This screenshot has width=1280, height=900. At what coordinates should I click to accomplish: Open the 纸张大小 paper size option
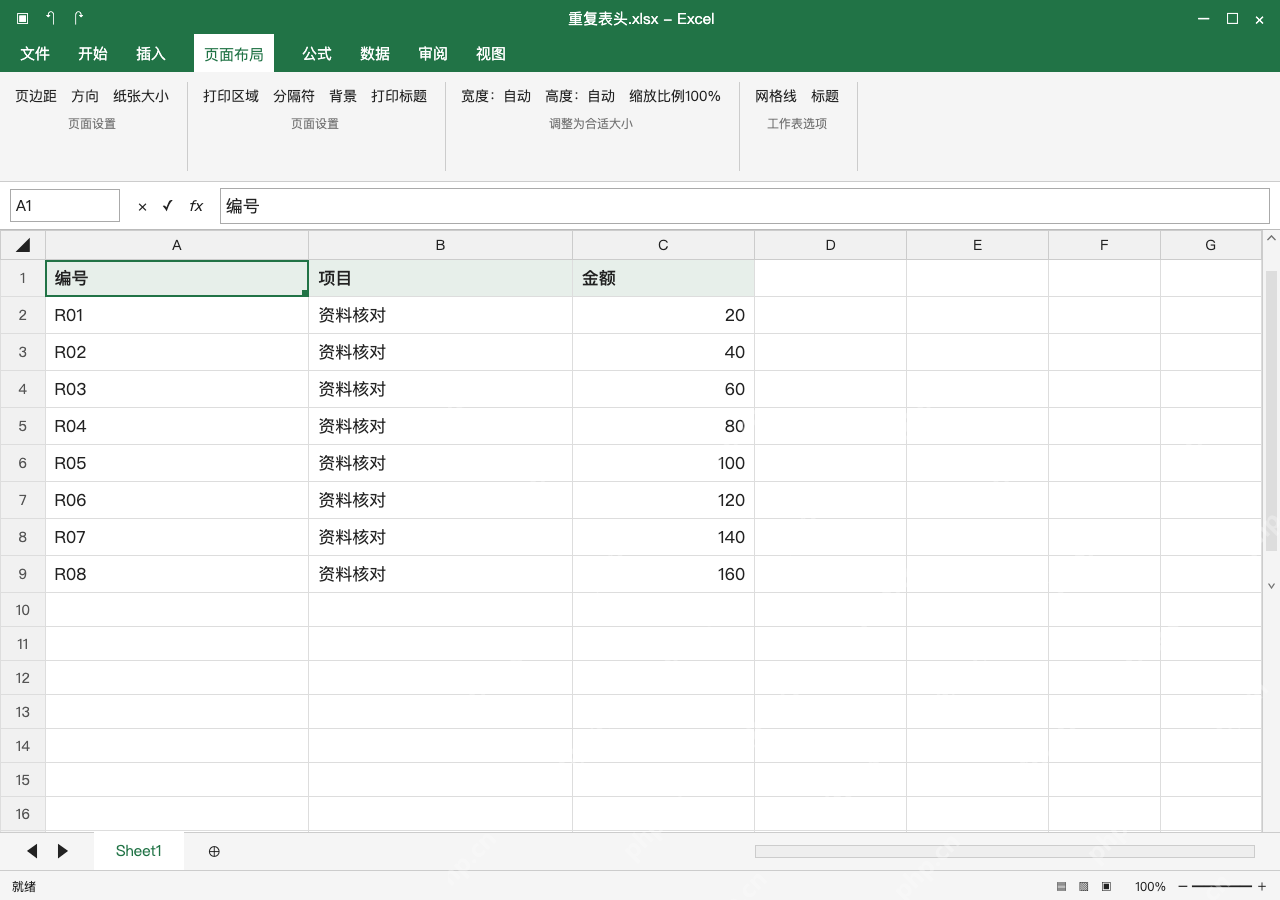click(141, 96)
